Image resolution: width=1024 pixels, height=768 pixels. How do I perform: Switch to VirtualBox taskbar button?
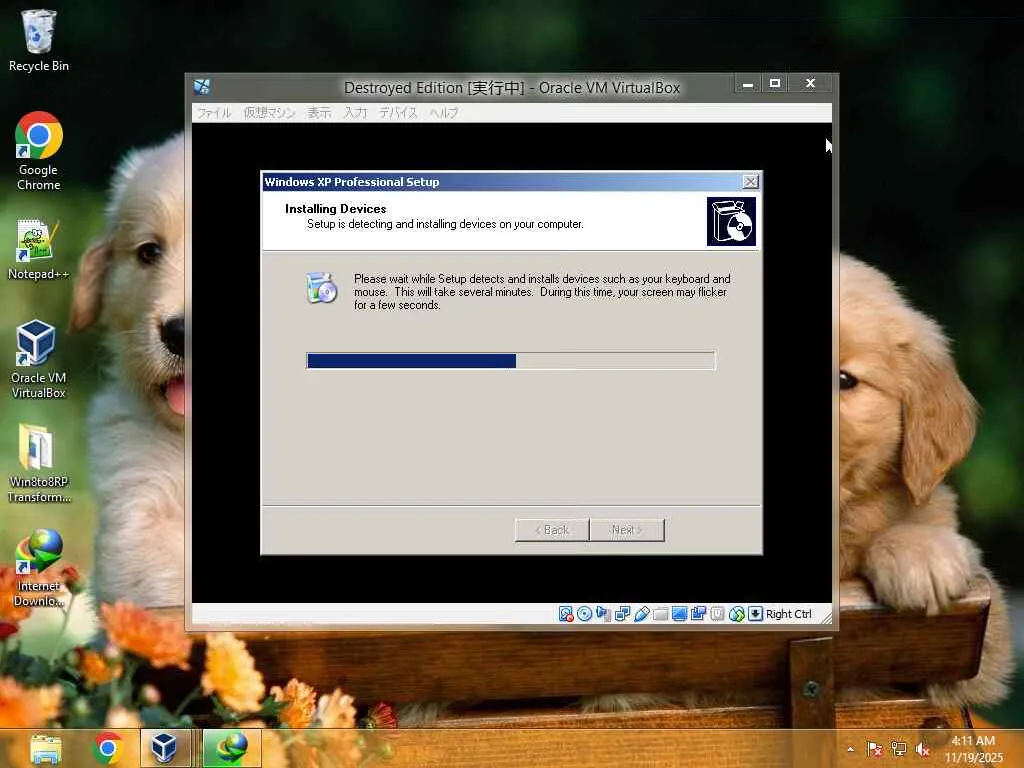coord(165,748)
